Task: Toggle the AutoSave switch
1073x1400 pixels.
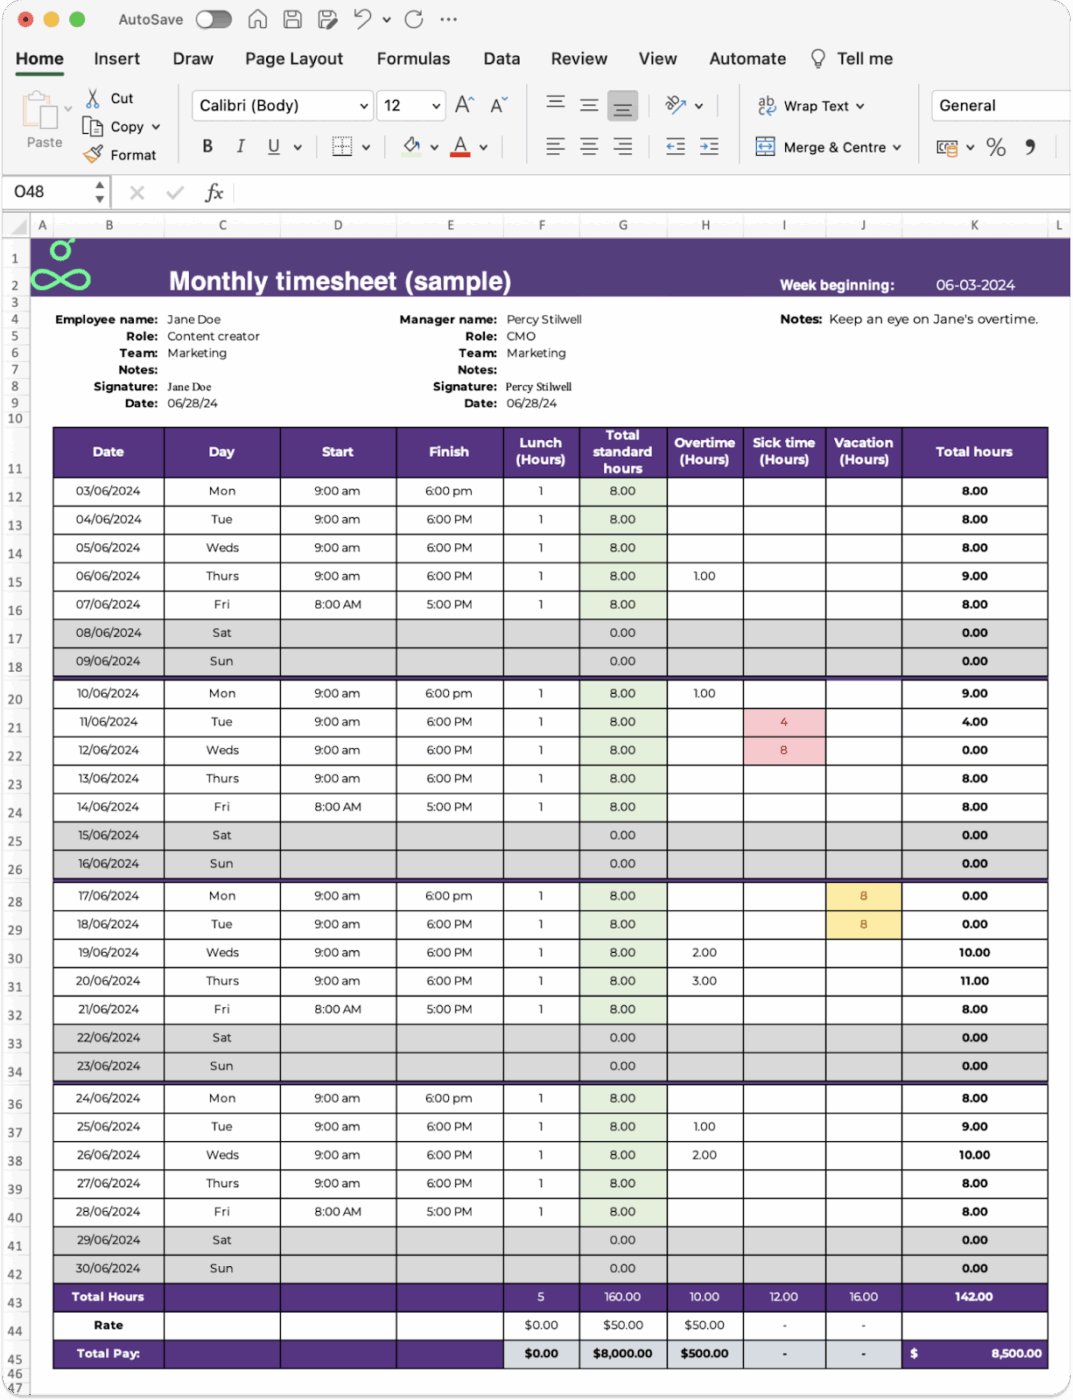Action: pyautogui.click(x=213, y=19)
